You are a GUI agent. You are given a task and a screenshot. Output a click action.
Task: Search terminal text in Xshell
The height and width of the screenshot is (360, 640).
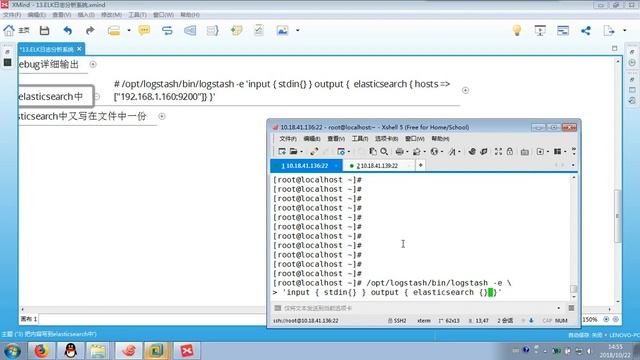(x=384, y=151)
